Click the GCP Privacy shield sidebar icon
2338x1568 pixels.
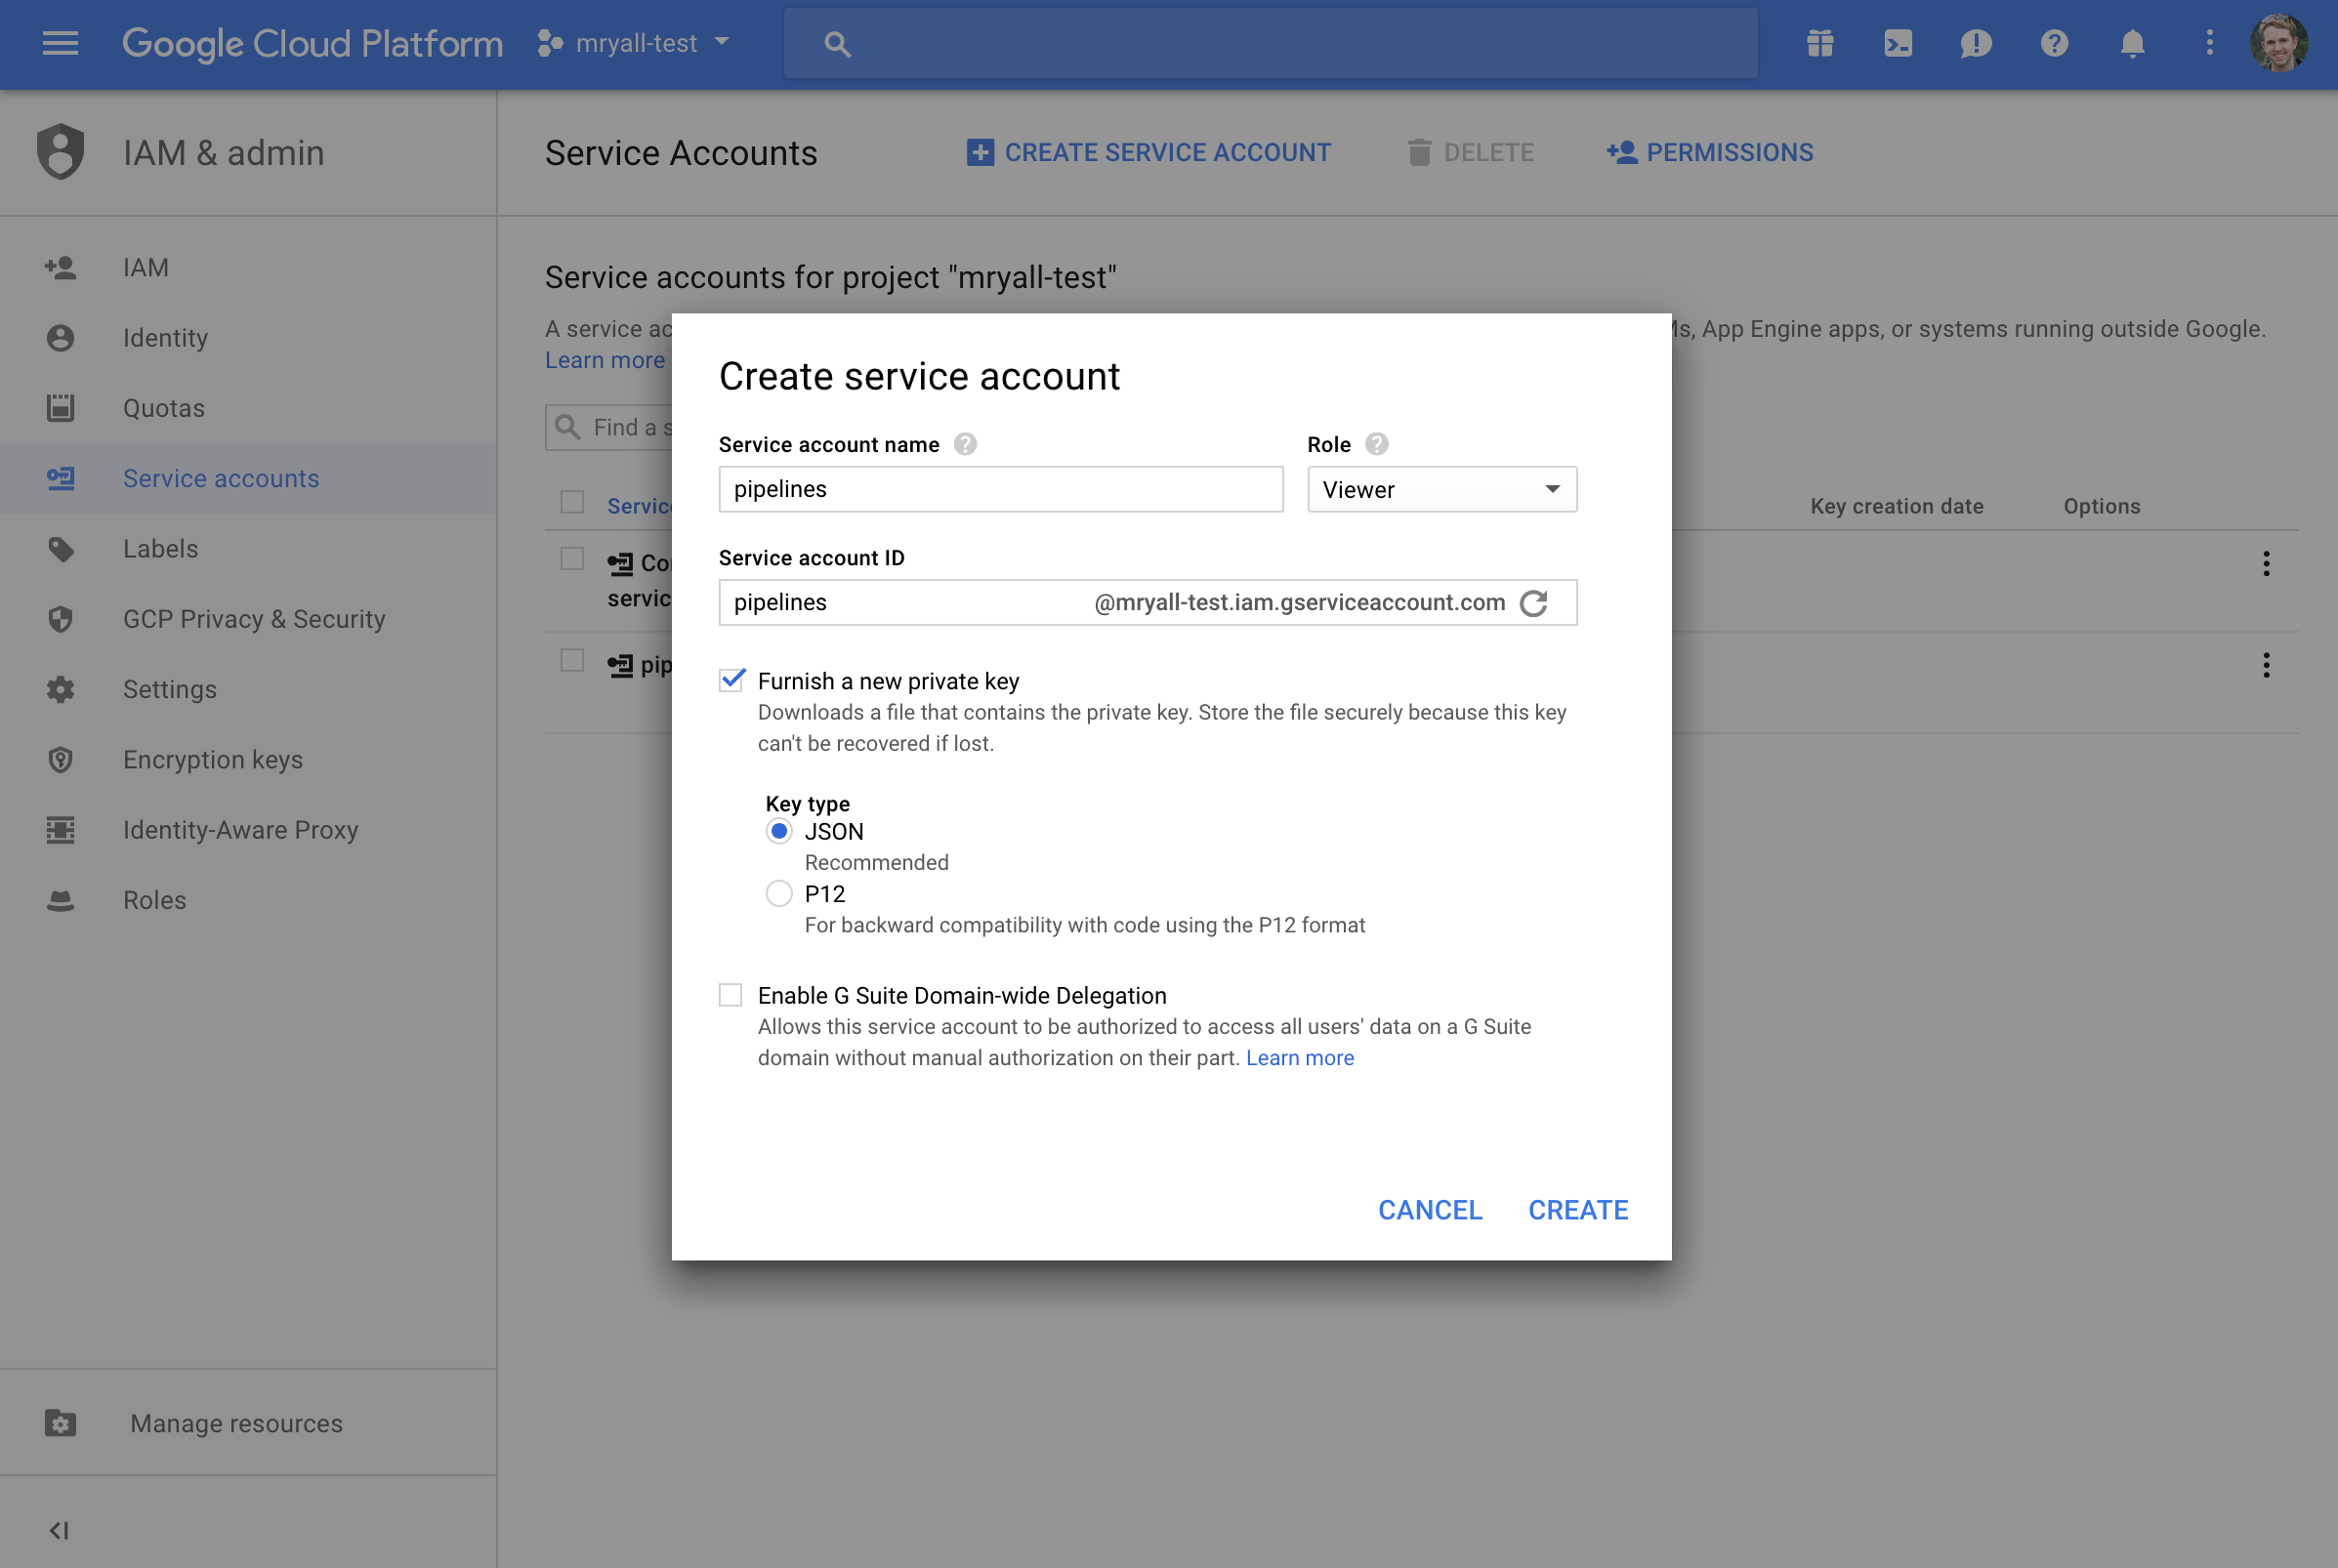coord(60,619)
